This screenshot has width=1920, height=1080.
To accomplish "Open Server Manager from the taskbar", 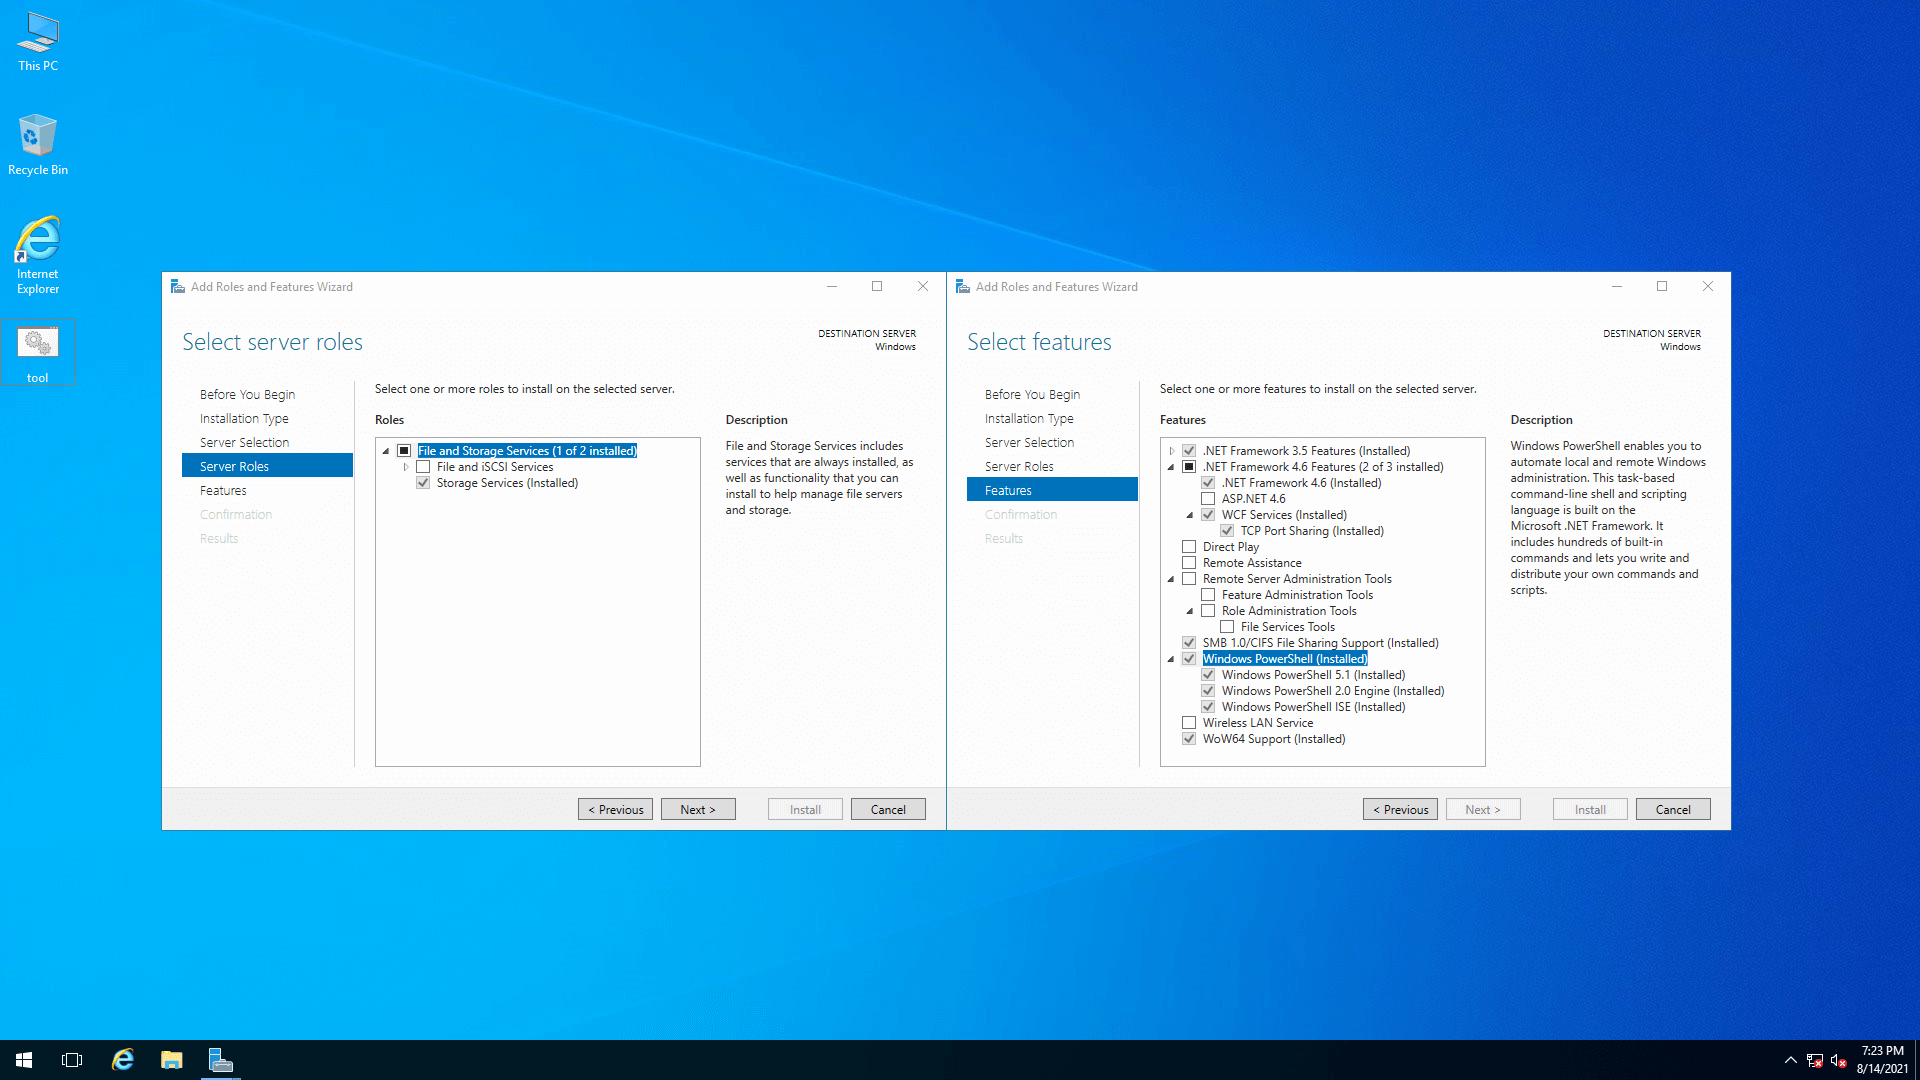I will 220,1060.
